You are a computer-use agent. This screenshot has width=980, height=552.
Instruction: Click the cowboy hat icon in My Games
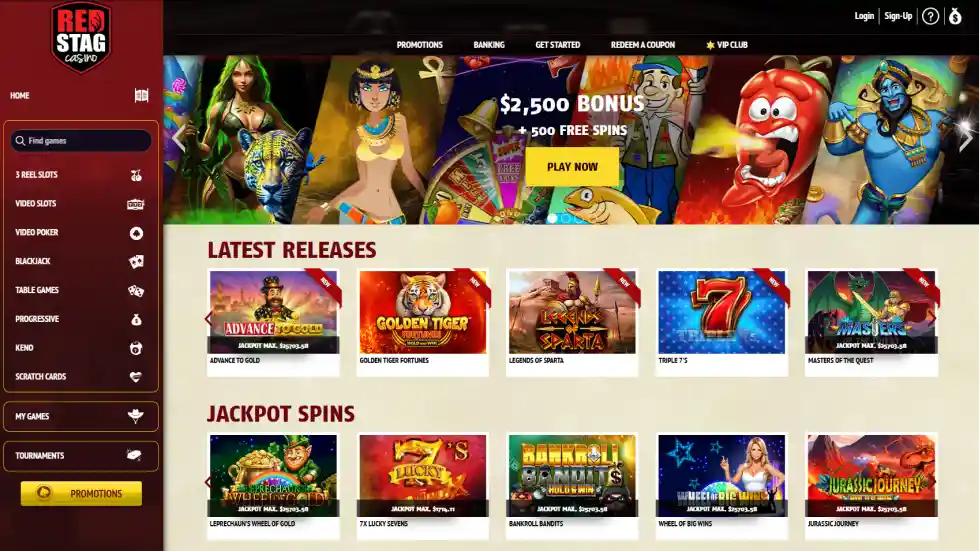click(x=135, y=416)
